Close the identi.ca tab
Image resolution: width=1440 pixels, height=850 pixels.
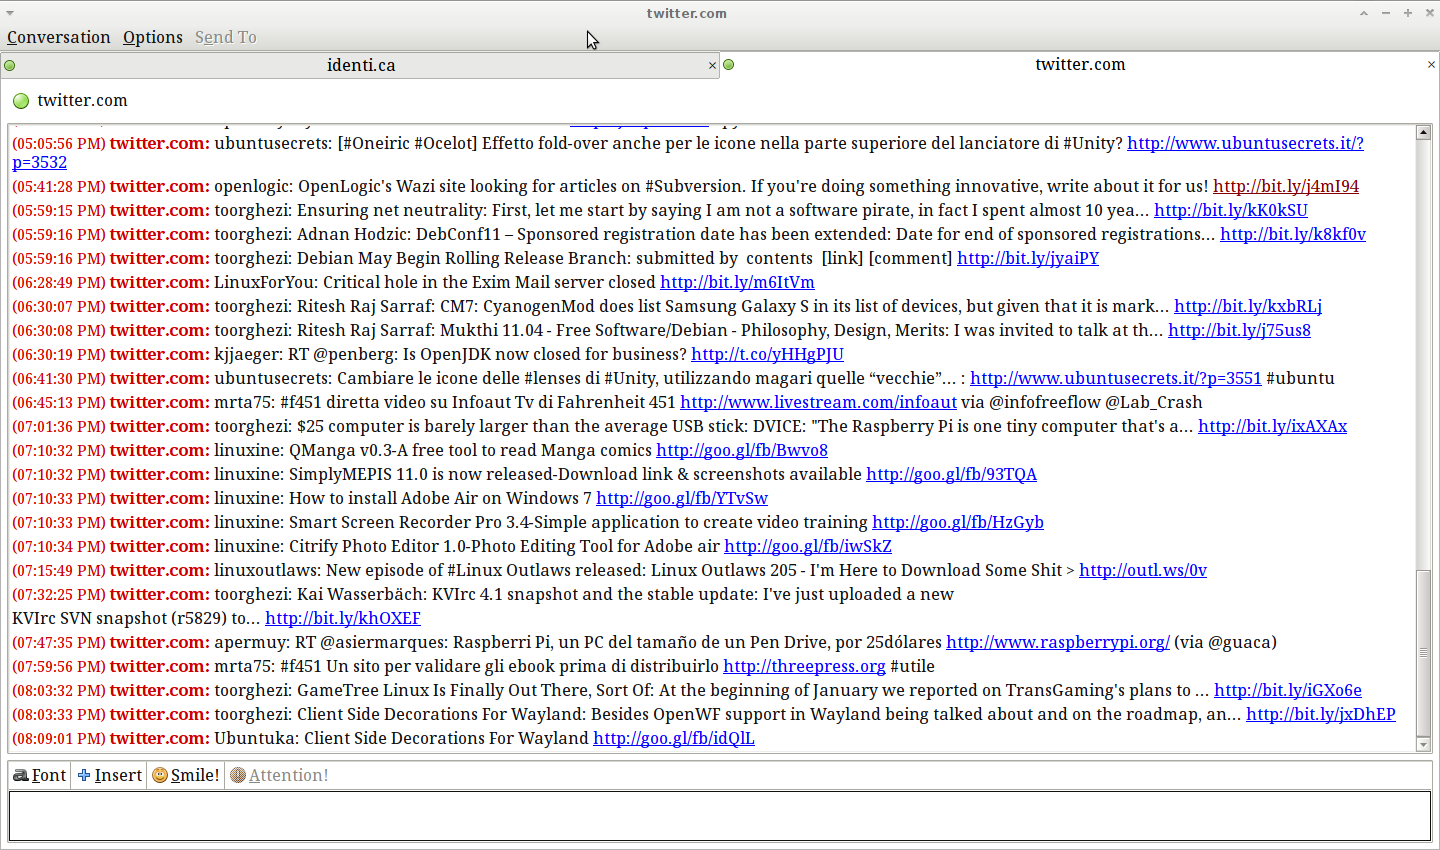pyautogui.click(x=712, y=66)
